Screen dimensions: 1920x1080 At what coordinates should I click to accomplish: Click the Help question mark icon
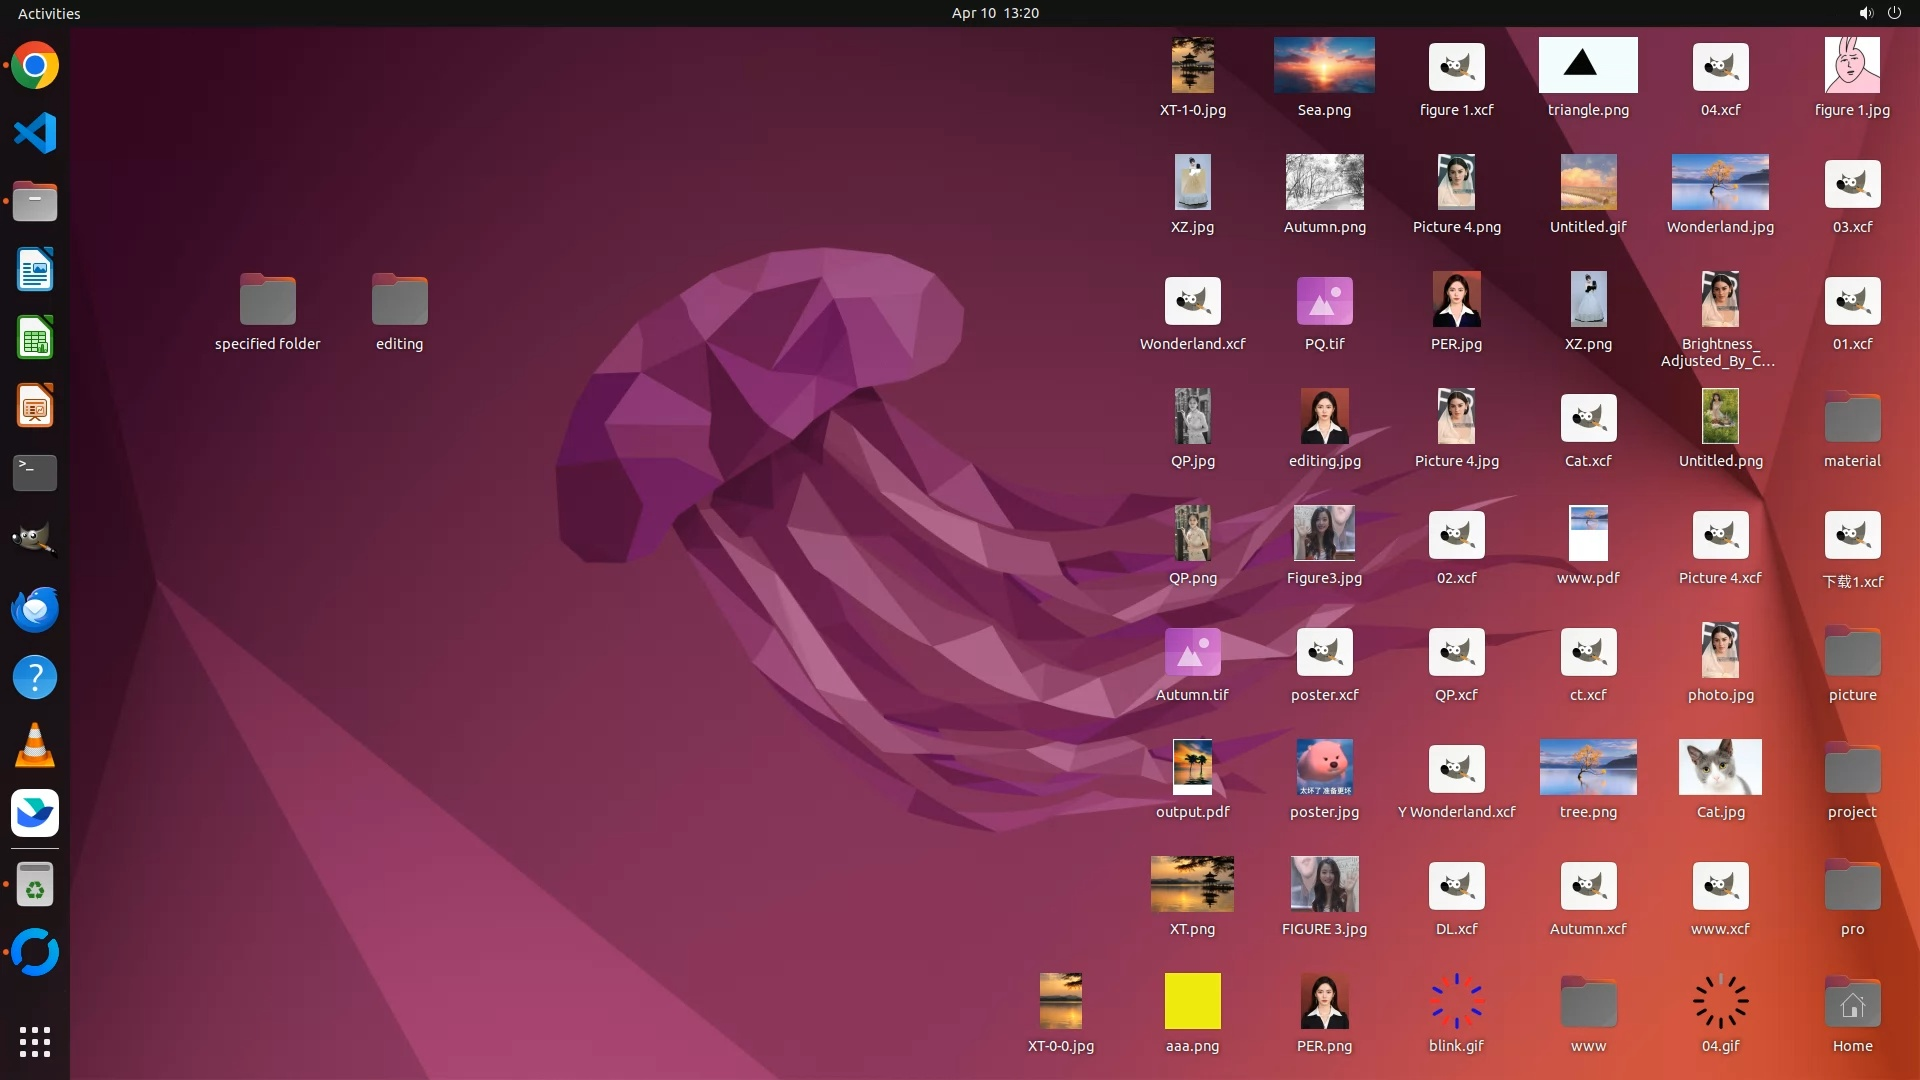point(35,678)
